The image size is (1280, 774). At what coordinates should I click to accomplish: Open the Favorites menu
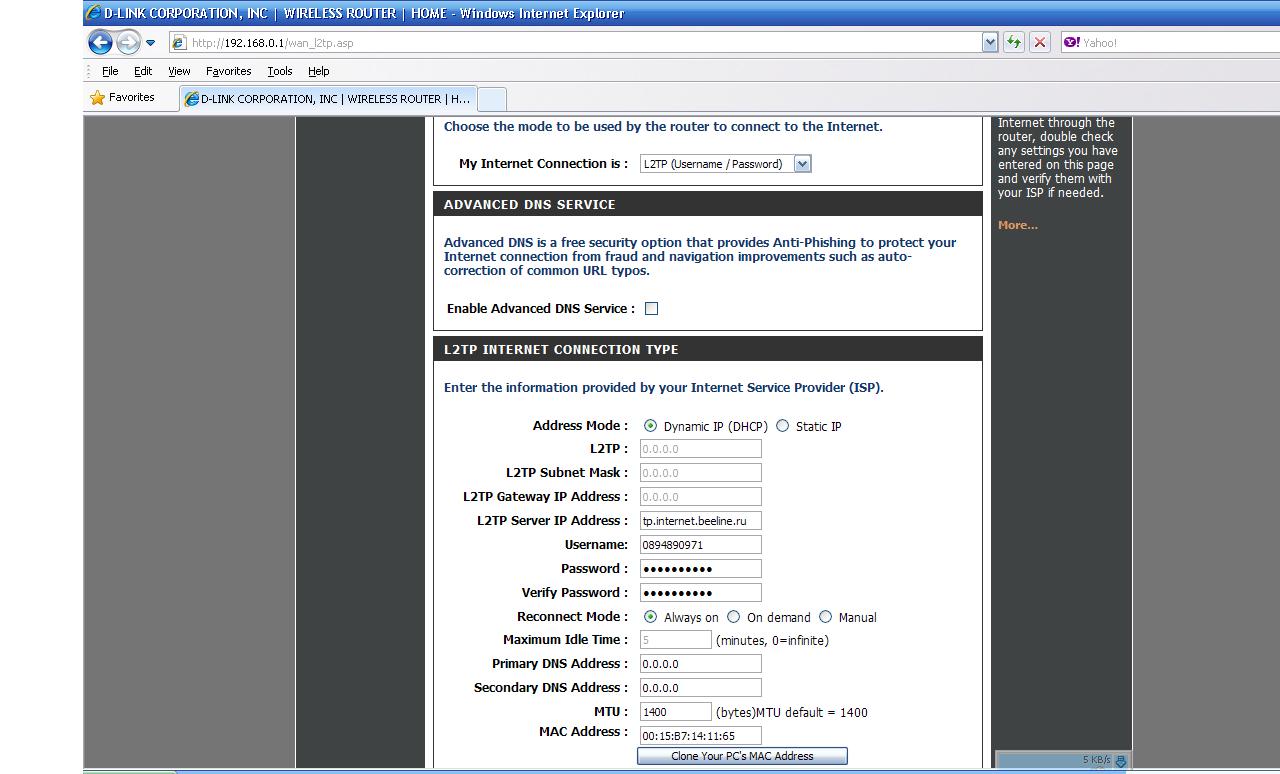click(x=228, y=71)
